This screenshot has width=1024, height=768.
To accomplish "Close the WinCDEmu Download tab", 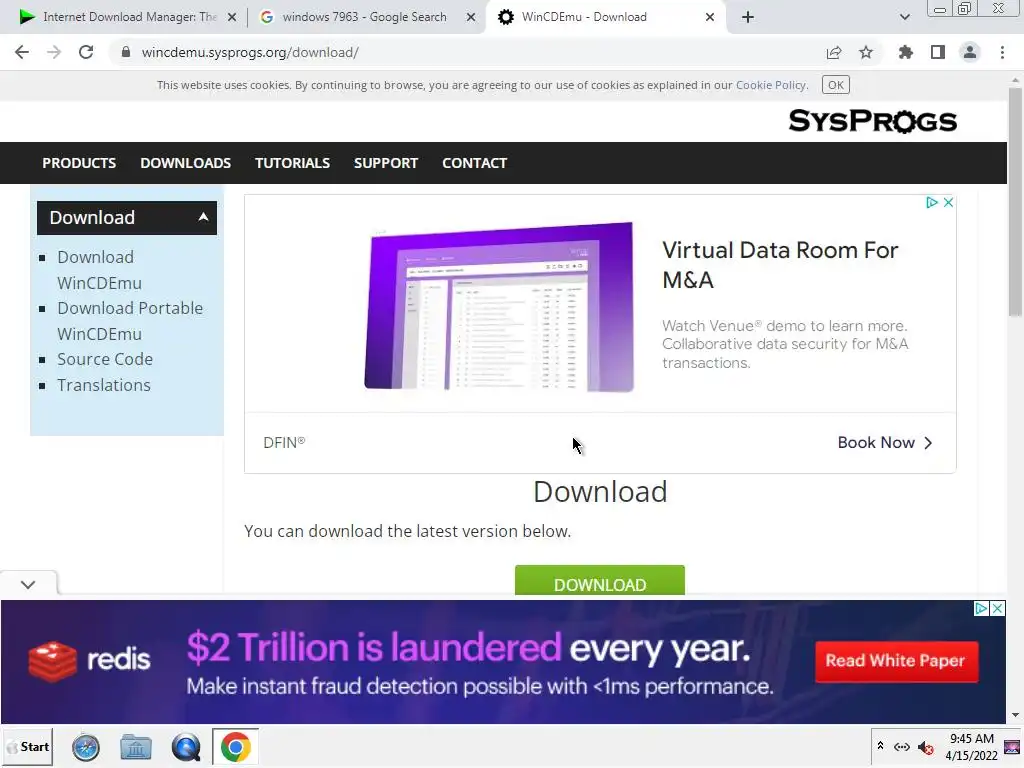I will (710, 17).
